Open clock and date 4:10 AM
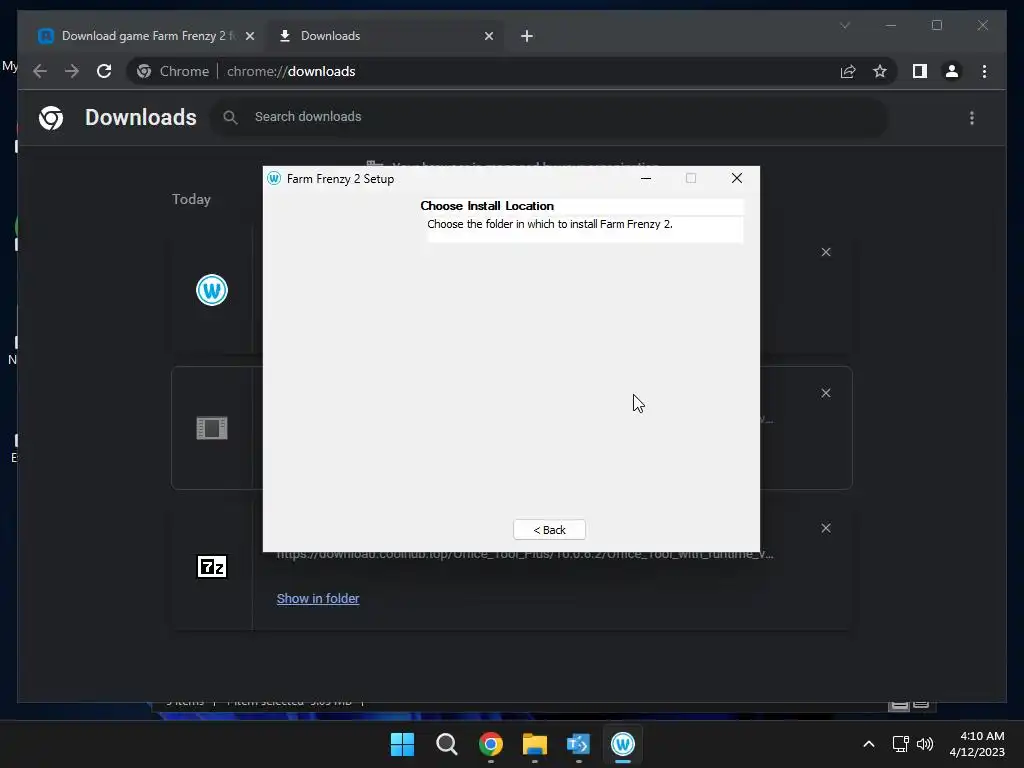Image resolution: width=1024 pixels, height=768 pixels. click(x=977, y=744)
